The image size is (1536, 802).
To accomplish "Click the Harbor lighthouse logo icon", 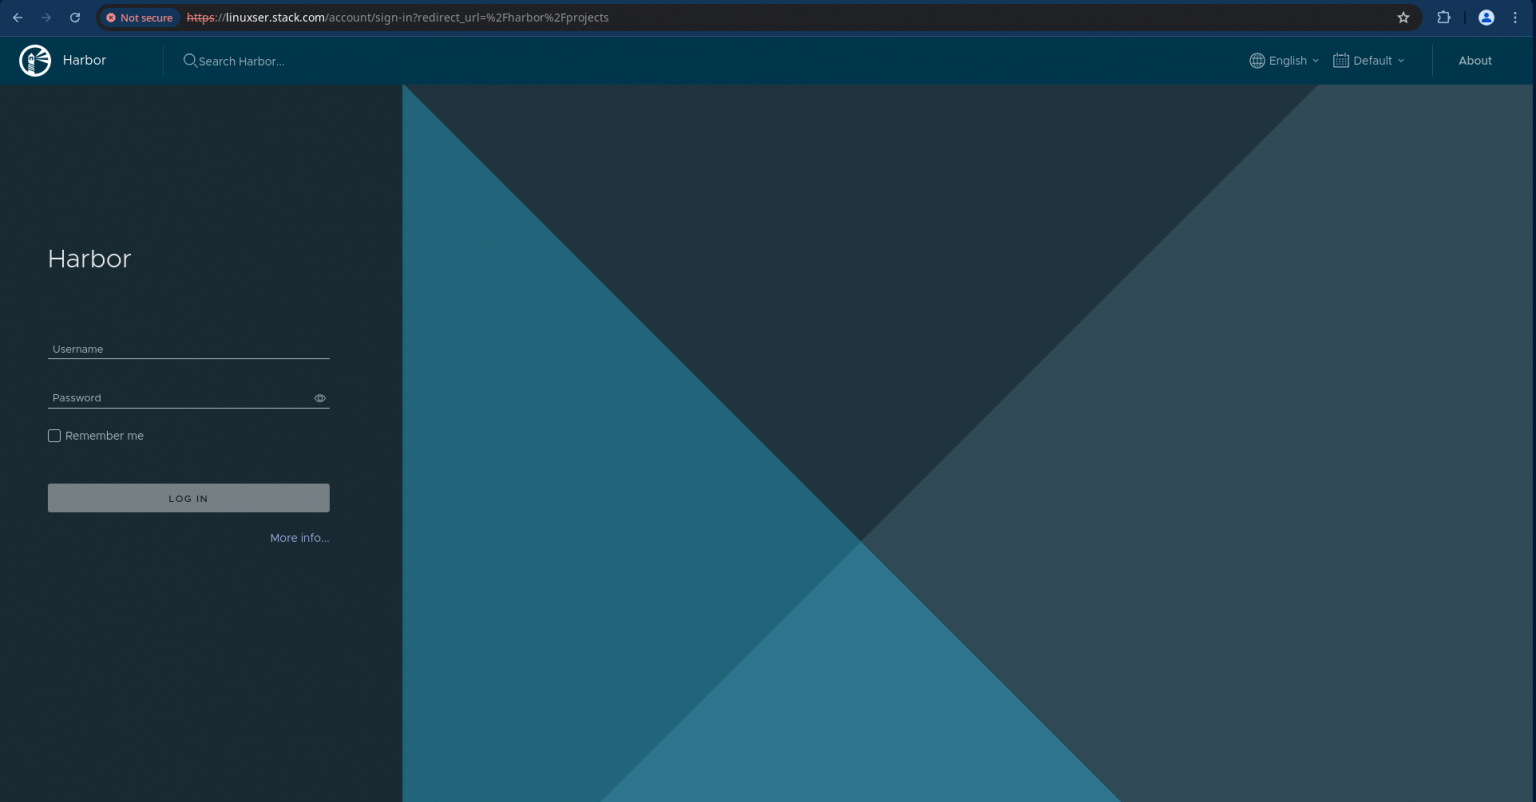I will point(35,60).
